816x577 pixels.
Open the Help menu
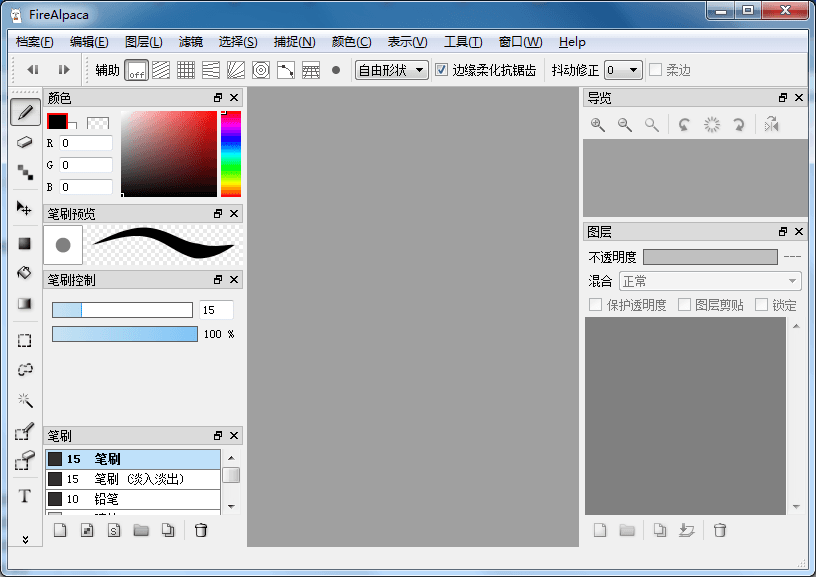point(572,42)
